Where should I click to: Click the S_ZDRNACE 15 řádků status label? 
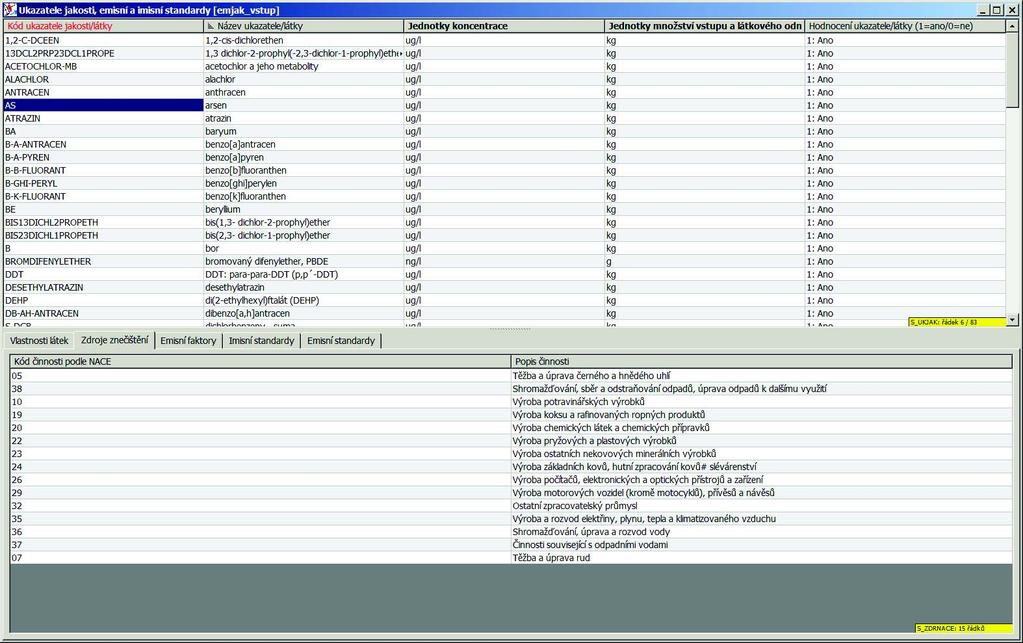(x=964, y=629)
